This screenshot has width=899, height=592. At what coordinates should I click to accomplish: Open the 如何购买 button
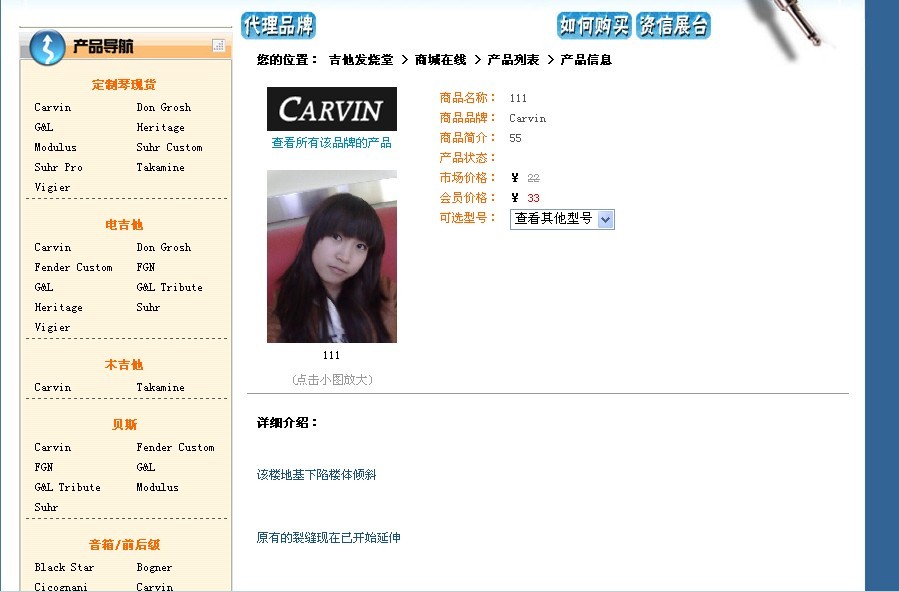pos(594,26)
